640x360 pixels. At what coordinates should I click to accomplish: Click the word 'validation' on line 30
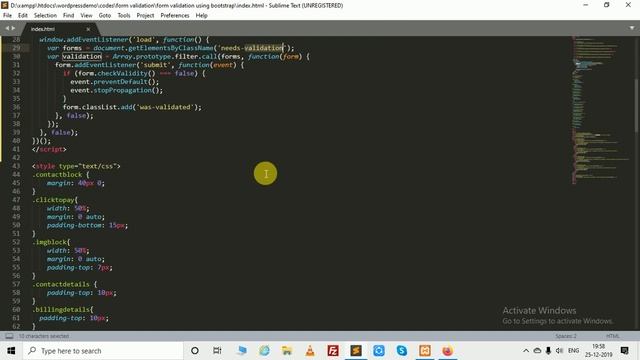tap(82, 56)
